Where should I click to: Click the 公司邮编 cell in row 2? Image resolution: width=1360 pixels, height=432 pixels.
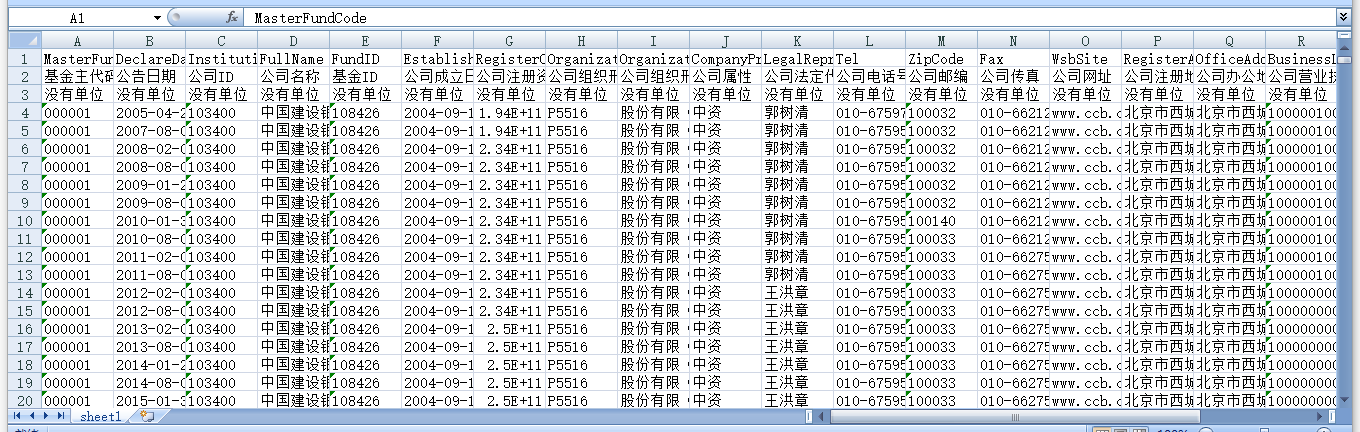tap(941, 77)
